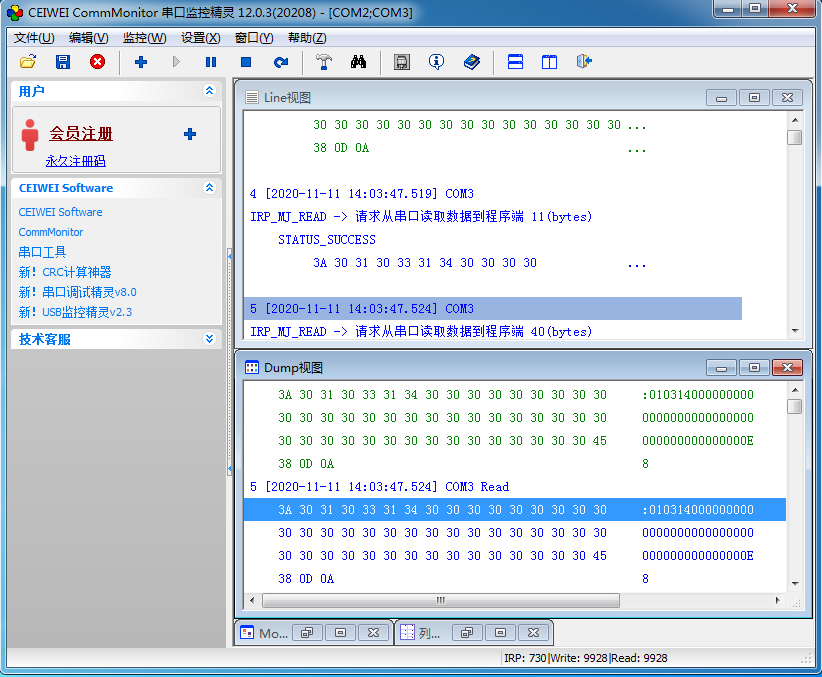Maximize the Line视图 window
Screen dimensions: 822x677
754,98
